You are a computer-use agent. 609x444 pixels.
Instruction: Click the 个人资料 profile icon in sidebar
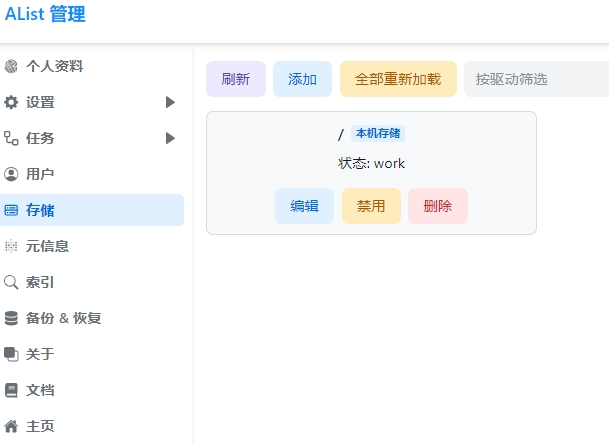[x=11, y=66]
